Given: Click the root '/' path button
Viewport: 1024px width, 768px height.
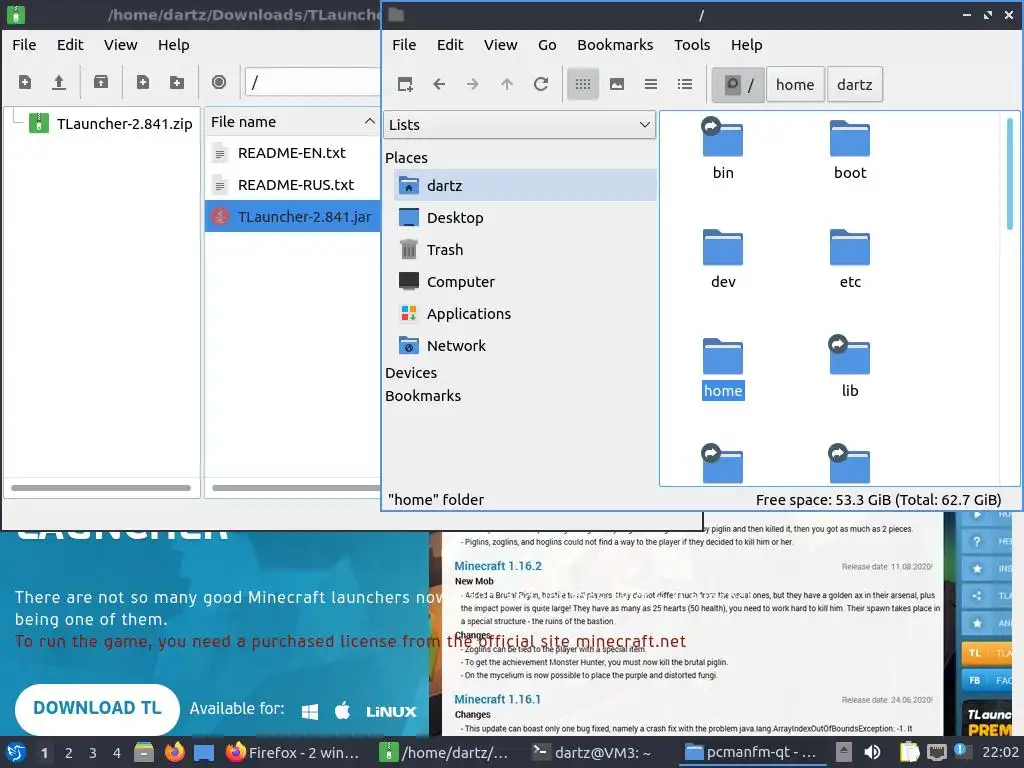Looking at the screenshot, I should tap(738, 84).
